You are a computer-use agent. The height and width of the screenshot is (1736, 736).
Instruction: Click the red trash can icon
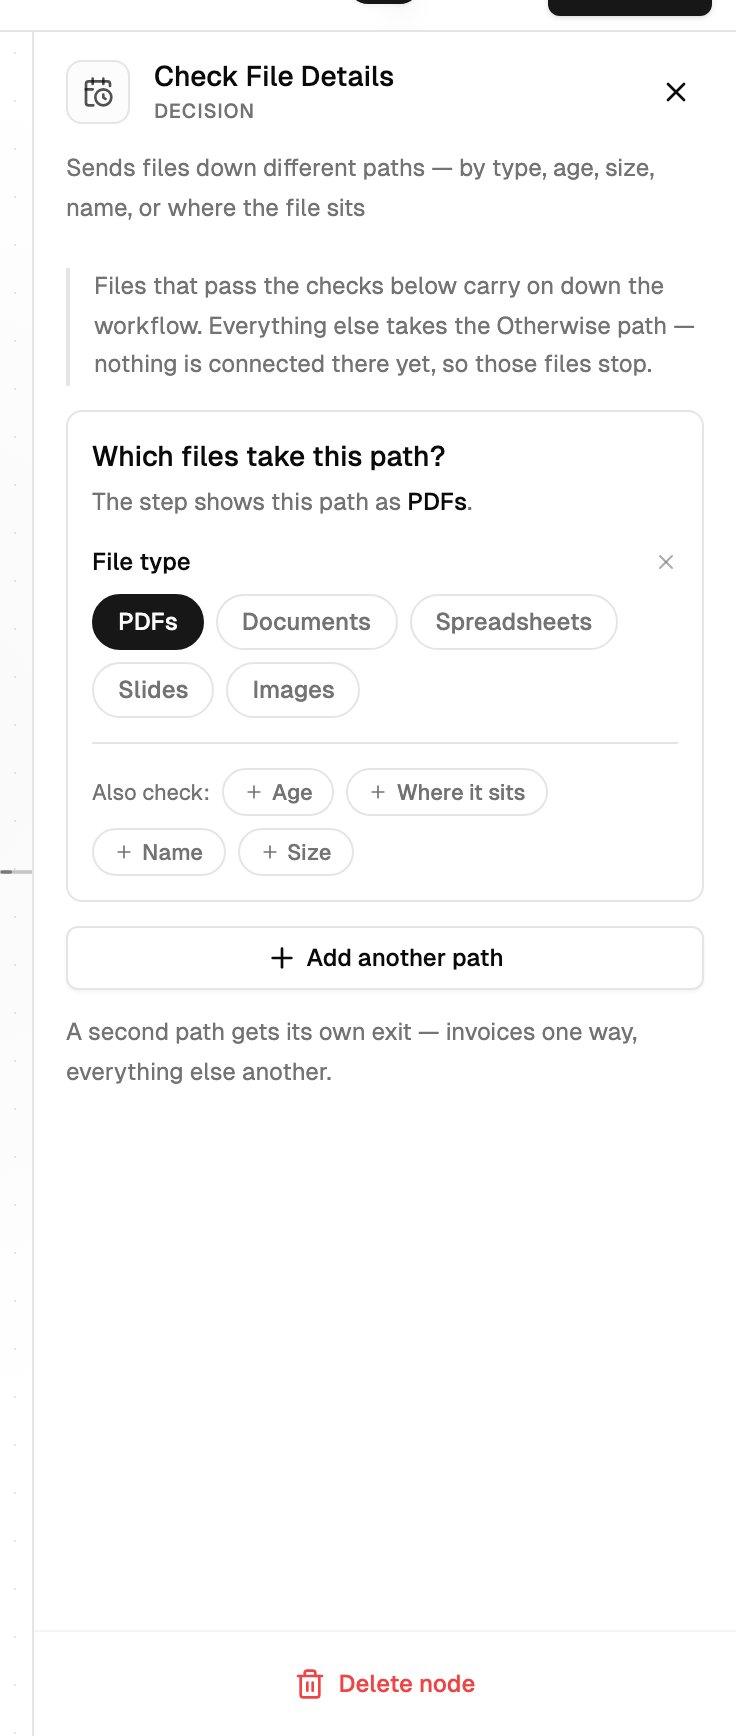click(310, 1684)
